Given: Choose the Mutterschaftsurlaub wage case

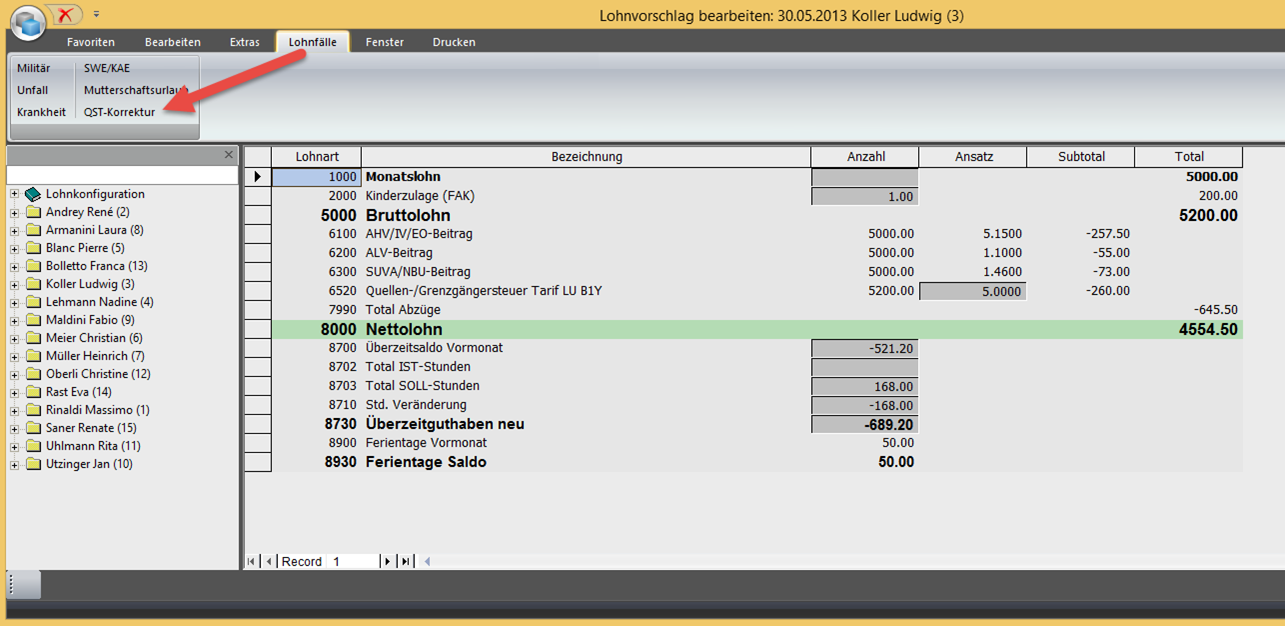Looking at the screenshot, I should tap(135, 90).
